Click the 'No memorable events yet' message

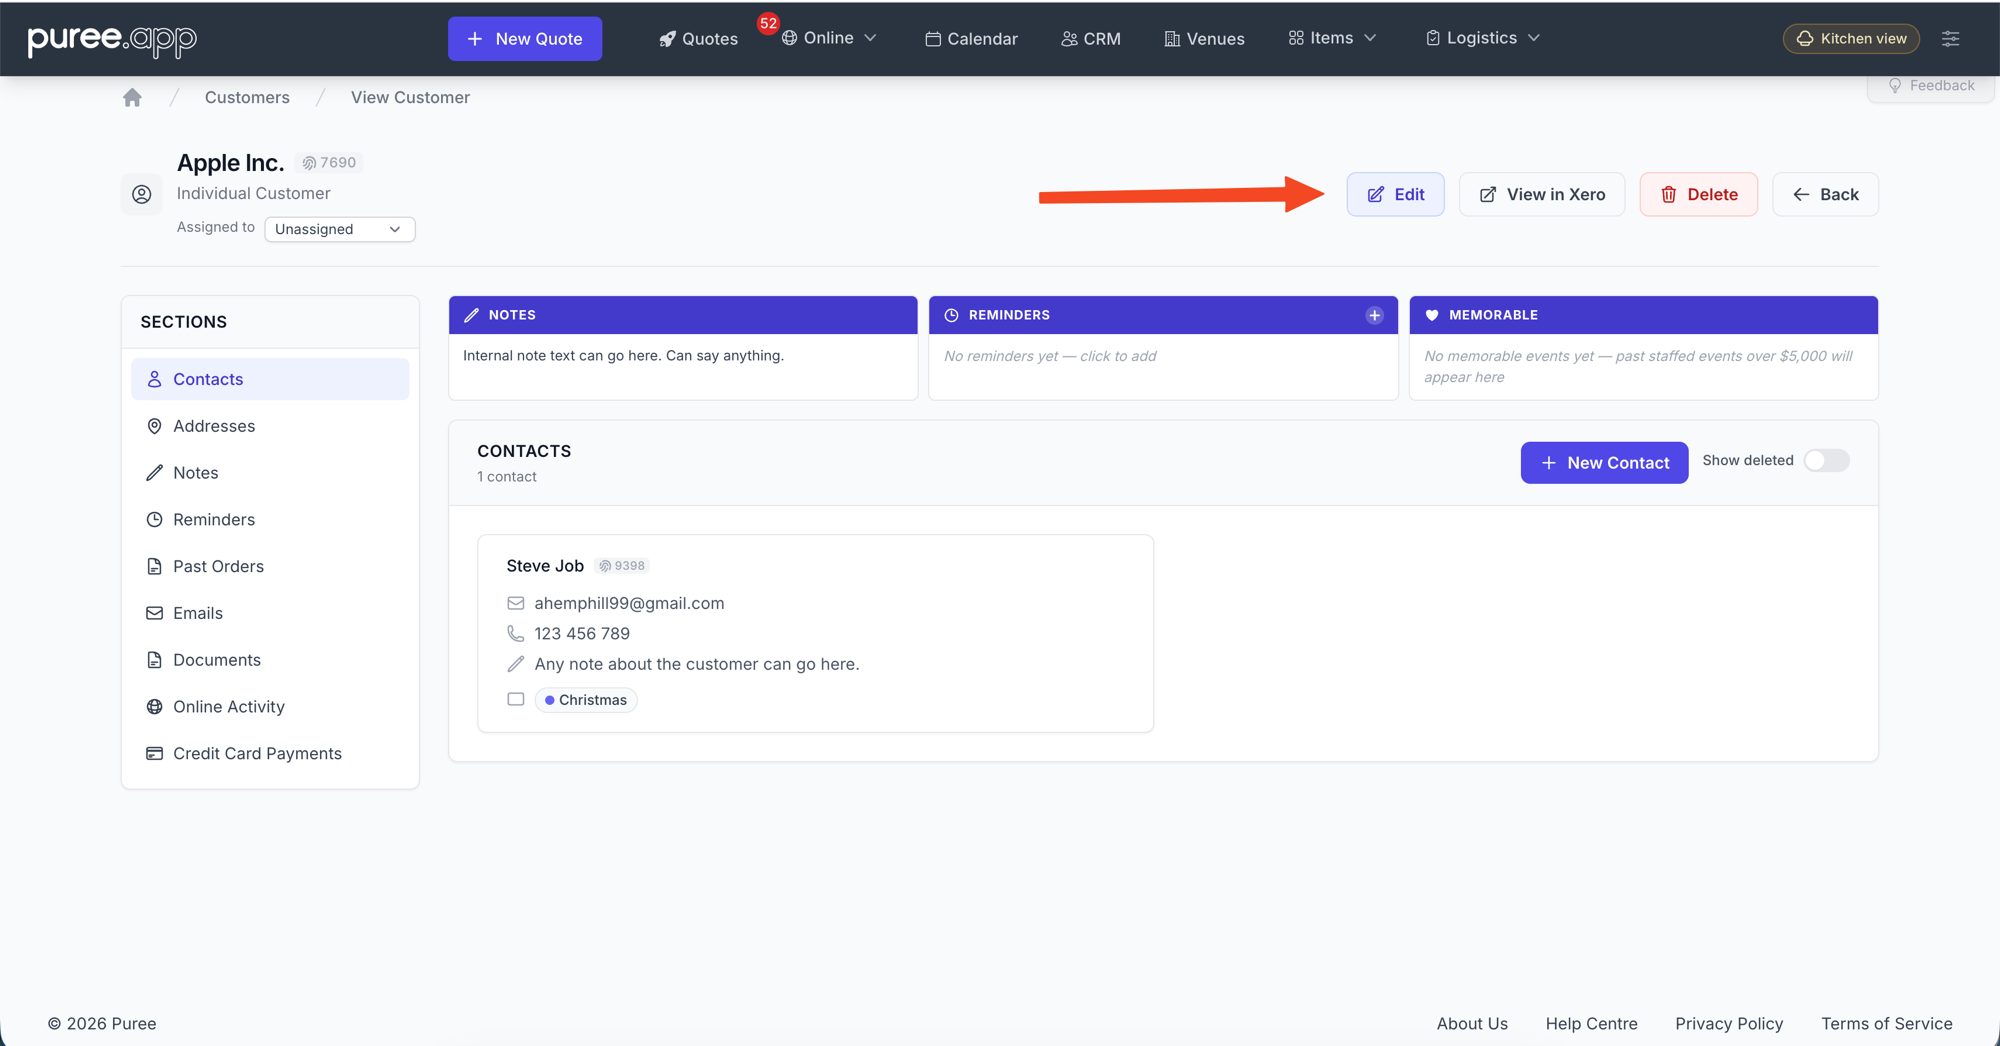point(1638,367)
